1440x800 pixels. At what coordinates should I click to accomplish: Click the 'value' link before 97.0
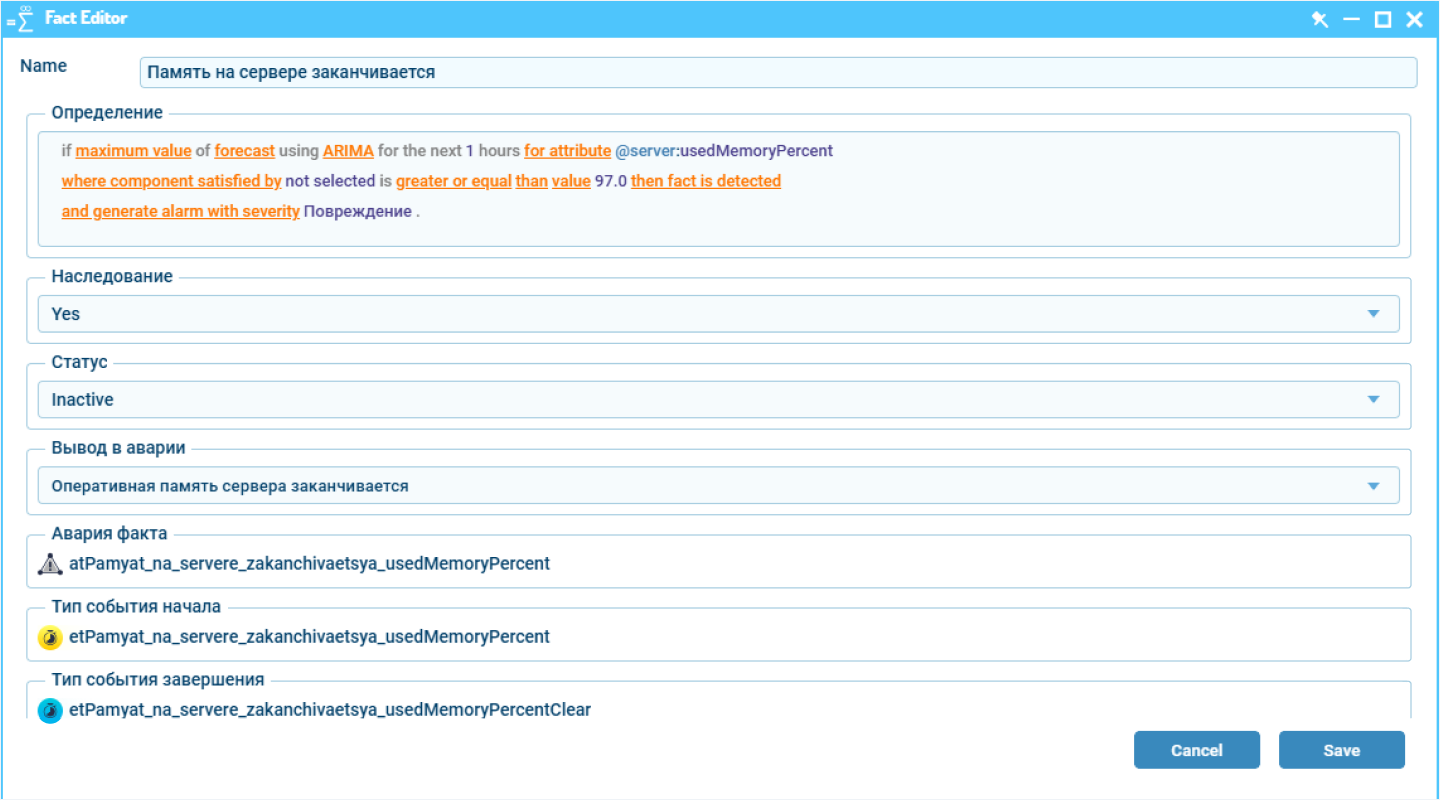click(570, 182)
